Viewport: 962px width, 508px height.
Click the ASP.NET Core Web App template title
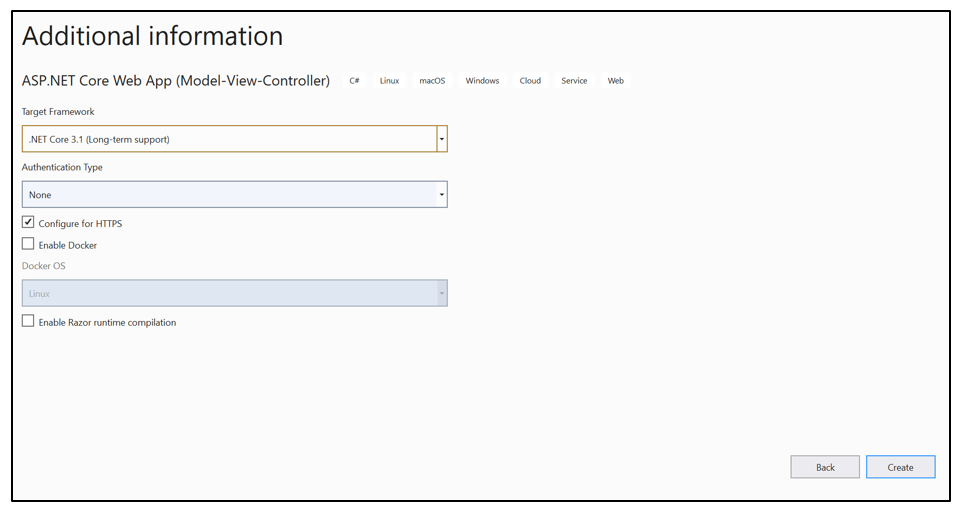(176, 81)
